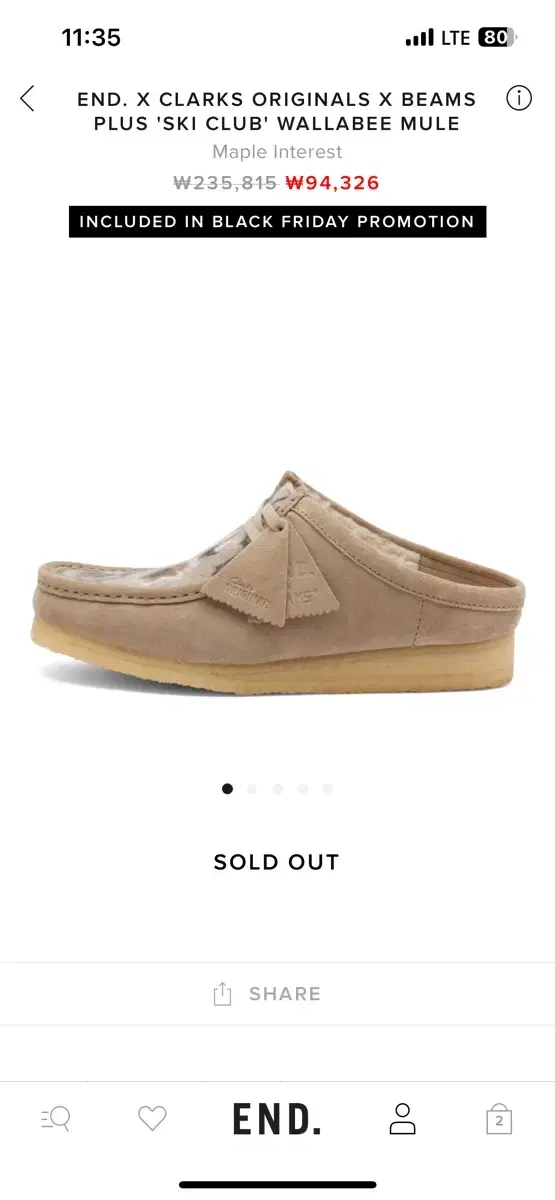This screenshot has height=1200, width=555.
Task: Tap the Included in Black Friday Promotion banner
Action: click(x=277, y=222)
